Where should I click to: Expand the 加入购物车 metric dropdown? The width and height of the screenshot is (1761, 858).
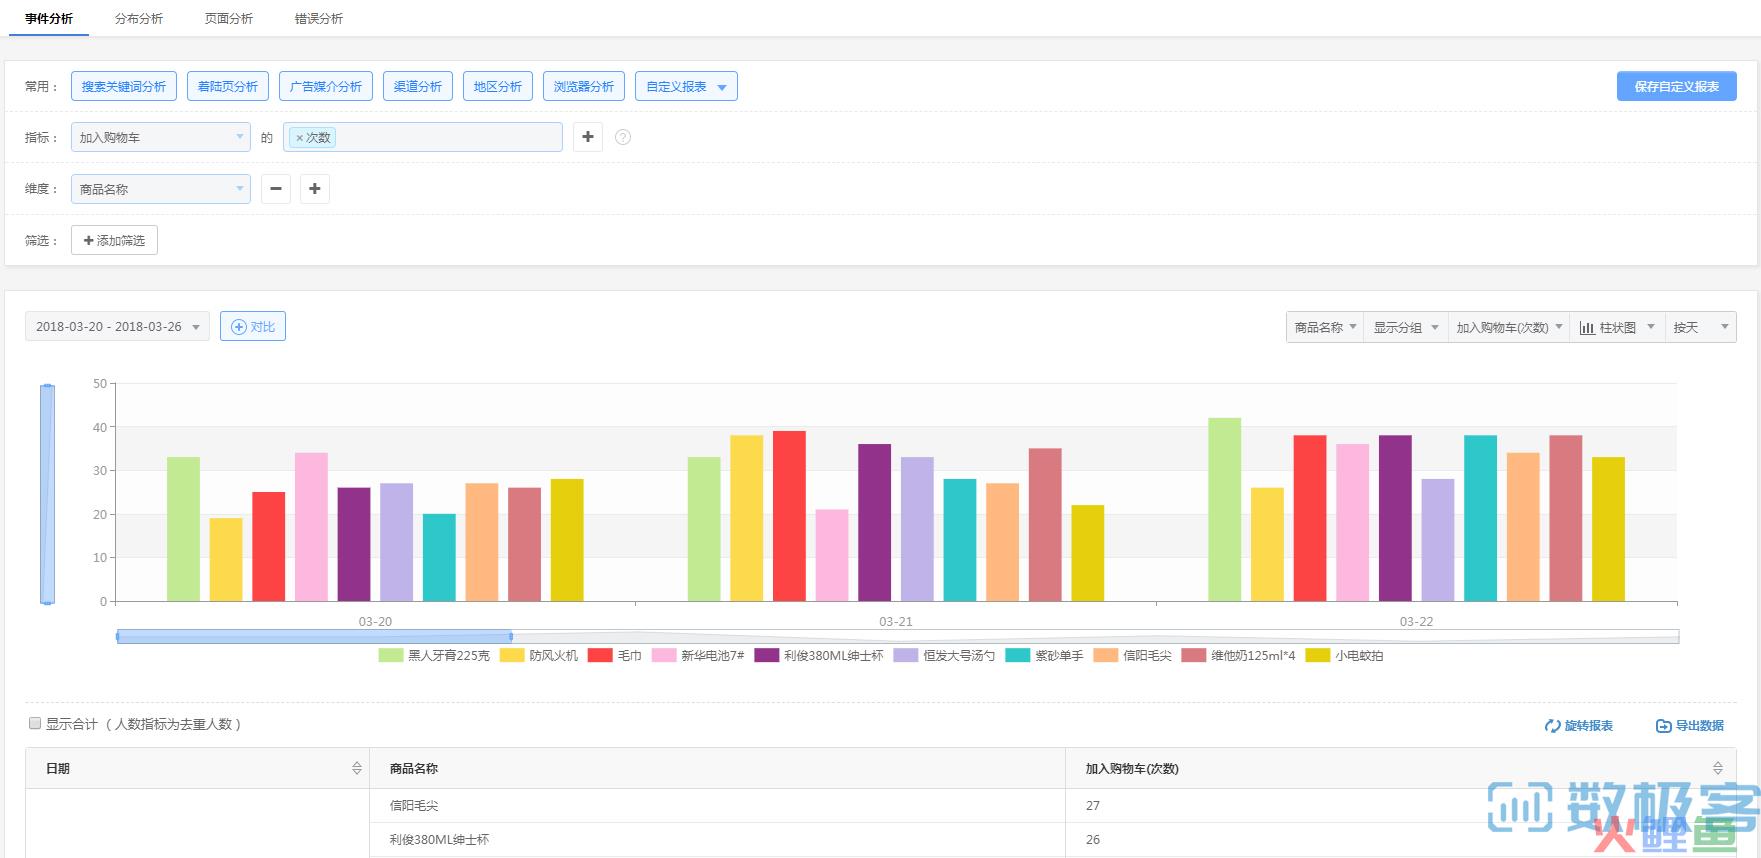[x=161, y=137]
